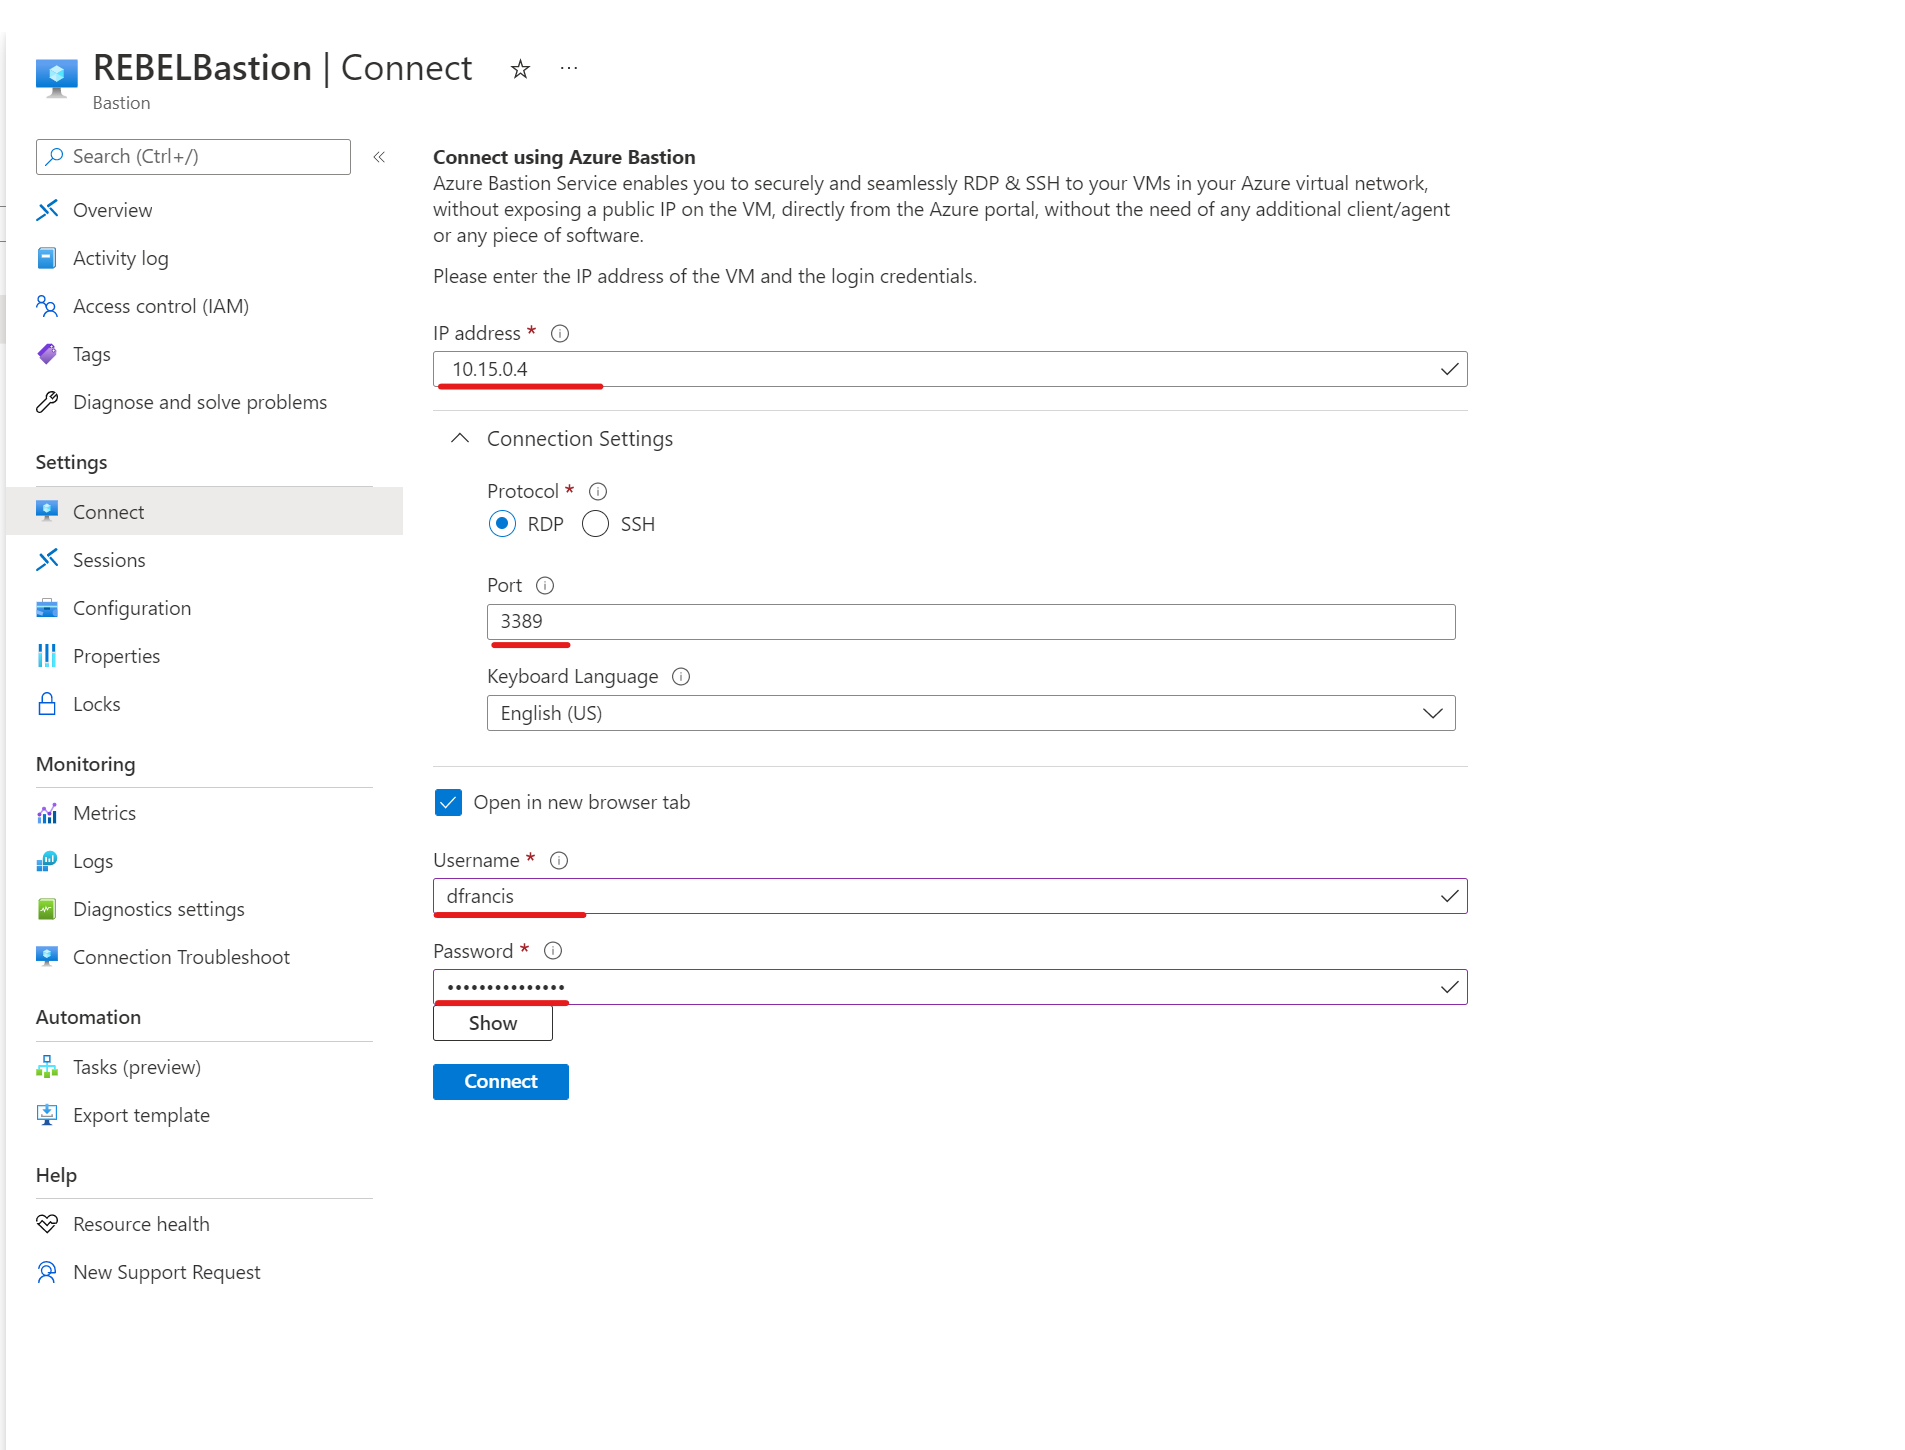Open the Sessions page
This screenshot has width=1905, height=1450.
tap(108, 559)
